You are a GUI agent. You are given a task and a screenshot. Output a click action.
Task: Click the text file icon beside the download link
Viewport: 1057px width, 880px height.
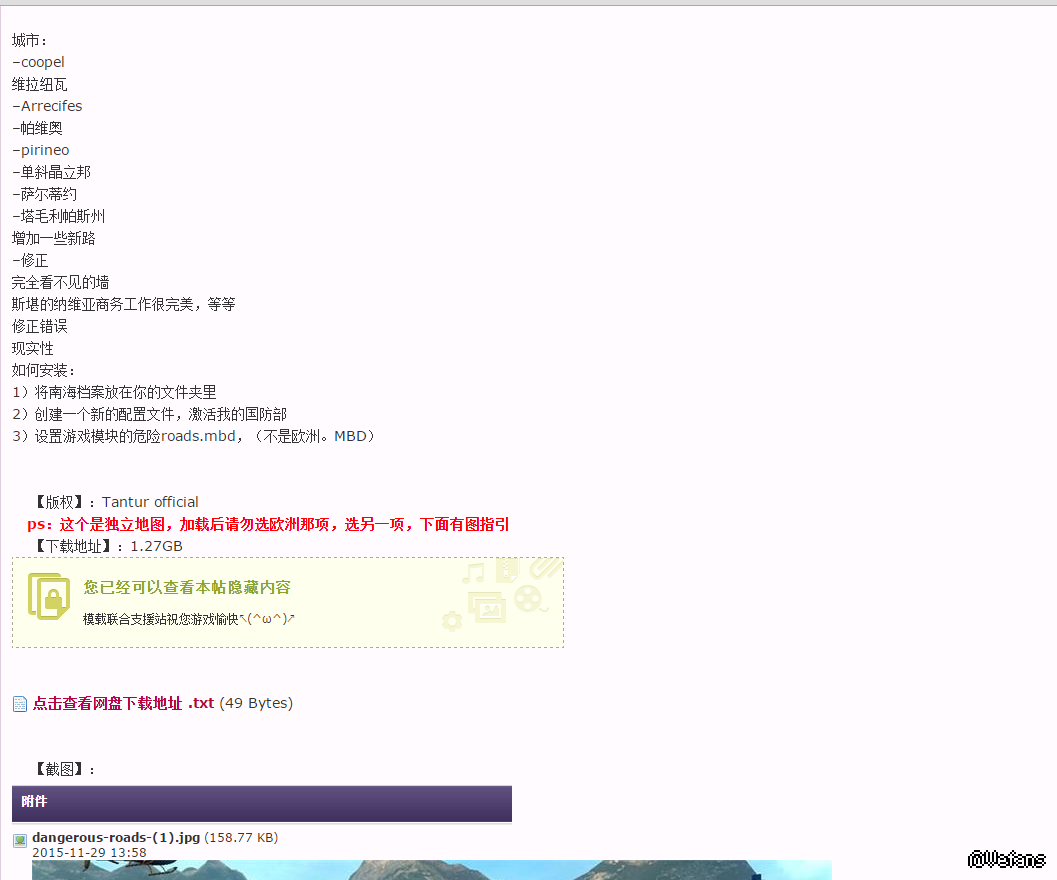[20, 704]
